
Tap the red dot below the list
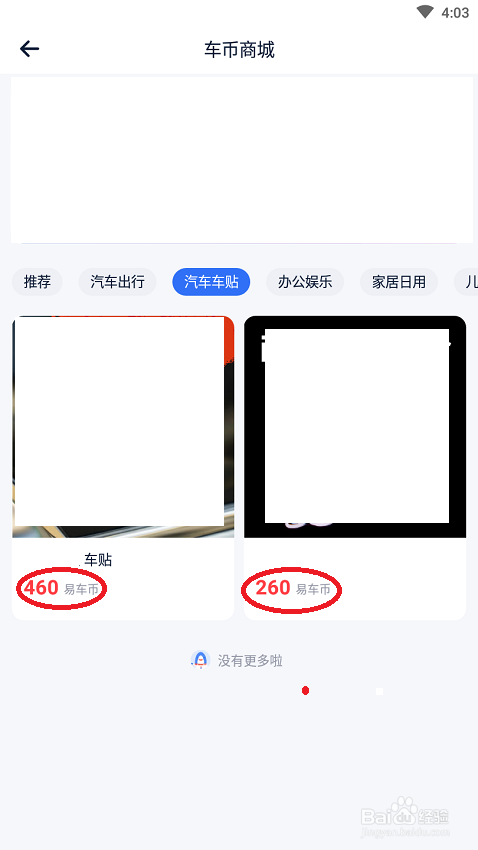pyautogui.click(x=306, y=691)
